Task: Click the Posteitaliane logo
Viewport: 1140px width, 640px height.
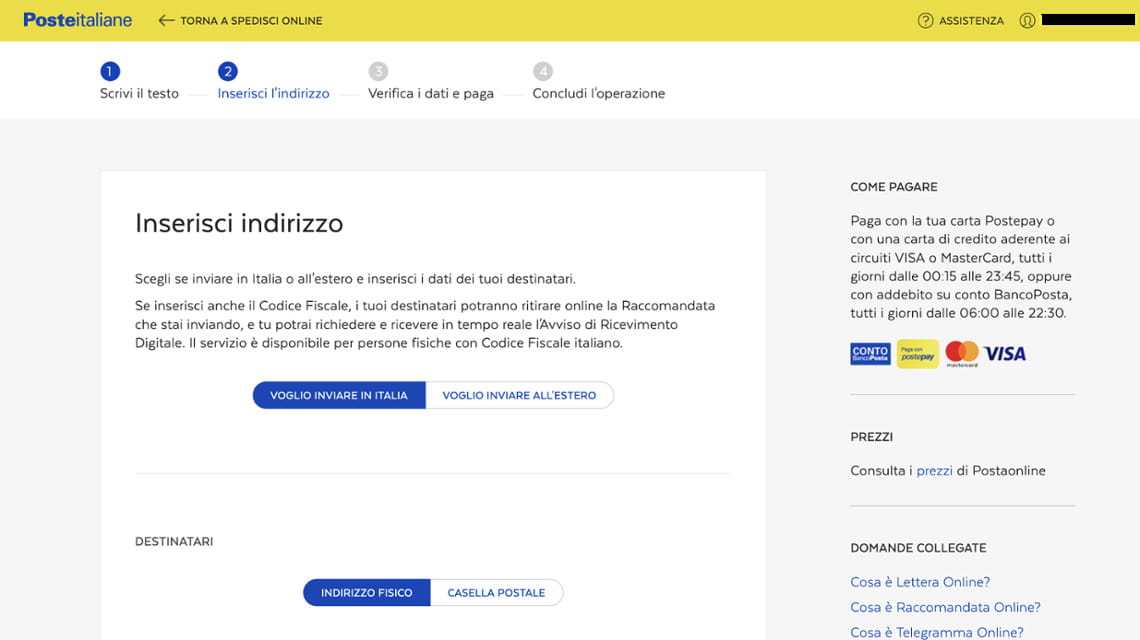Action: point(77,20)
